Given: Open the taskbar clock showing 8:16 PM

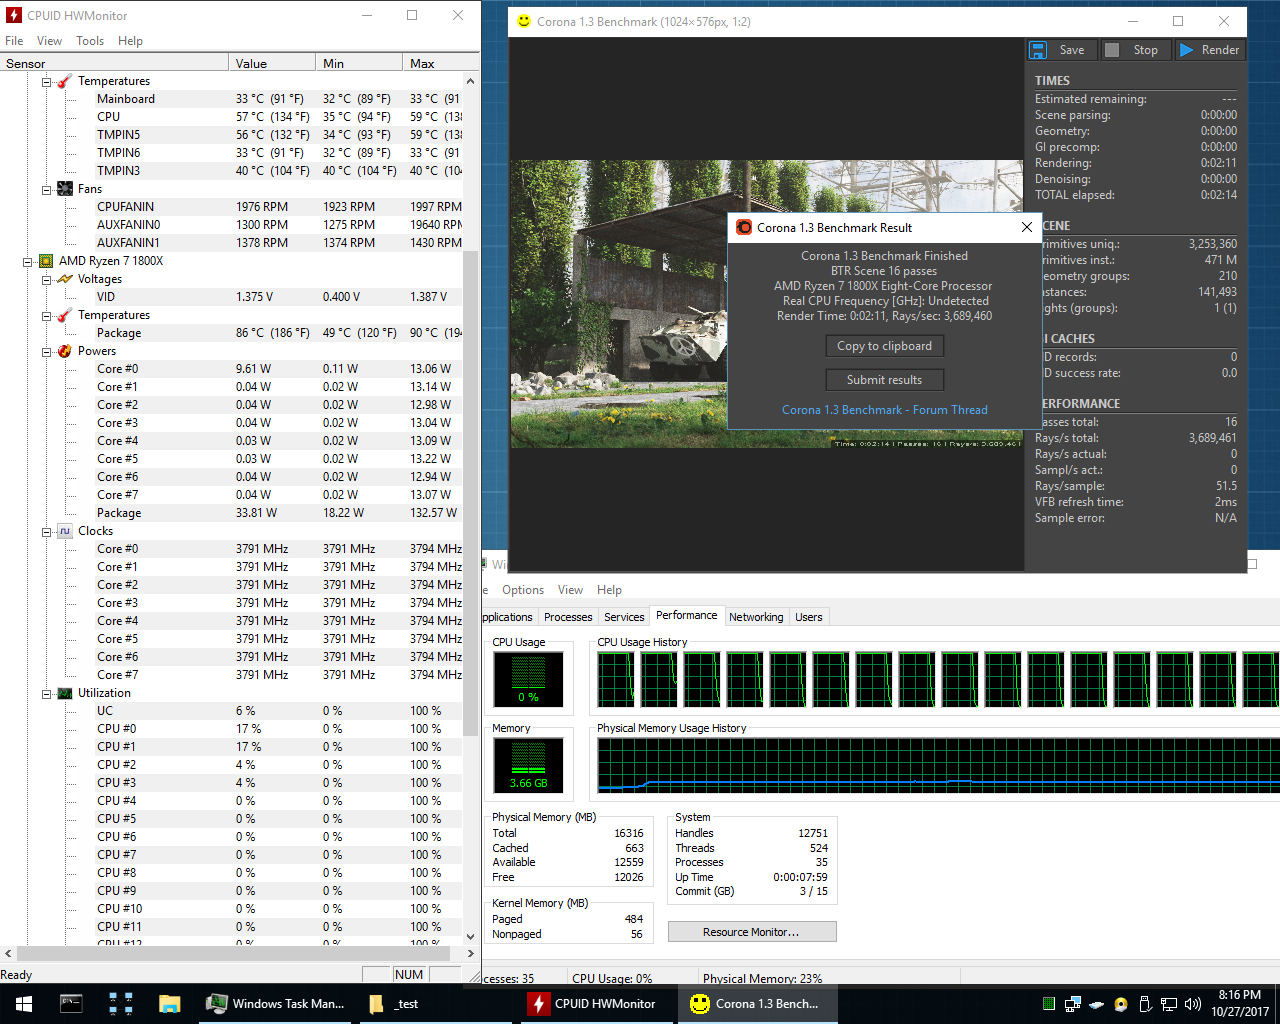Looking at the screenshot, I should pos(1239,1004).
